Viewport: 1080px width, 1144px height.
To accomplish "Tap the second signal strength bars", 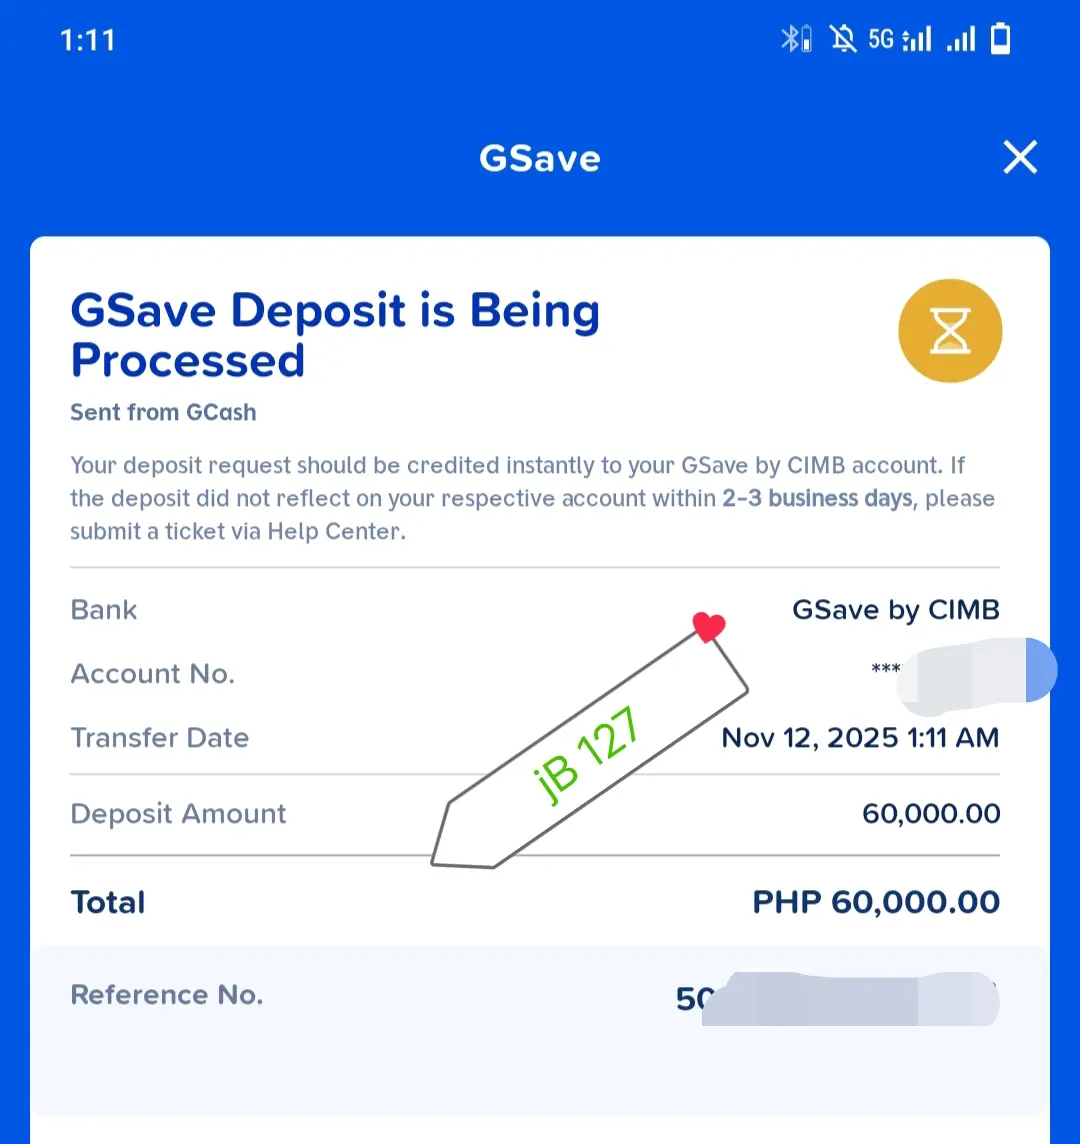I will coord(961,39).
